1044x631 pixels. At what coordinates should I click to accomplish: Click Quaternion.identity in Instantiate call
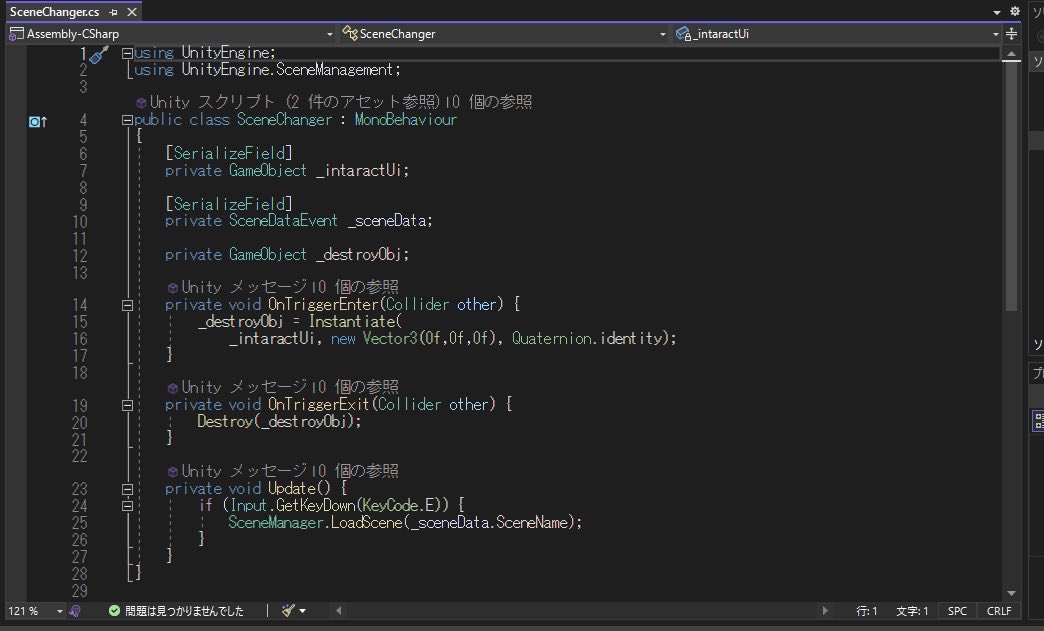[588, 338]
